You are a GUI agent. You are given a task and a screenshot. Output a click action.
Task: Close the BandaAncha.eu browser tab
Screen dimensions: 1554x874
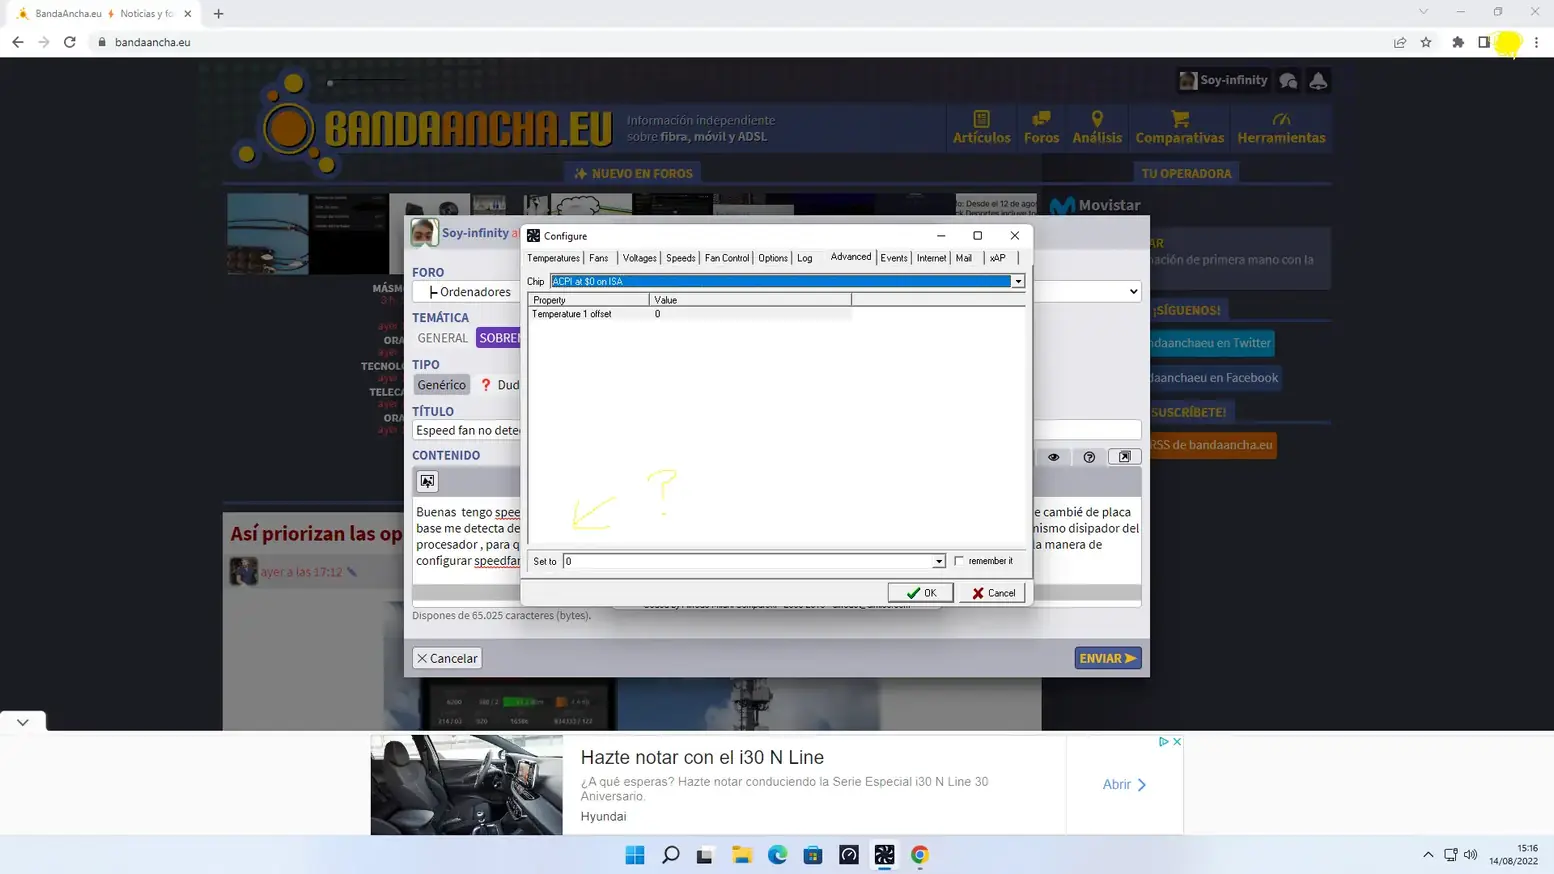188,14
